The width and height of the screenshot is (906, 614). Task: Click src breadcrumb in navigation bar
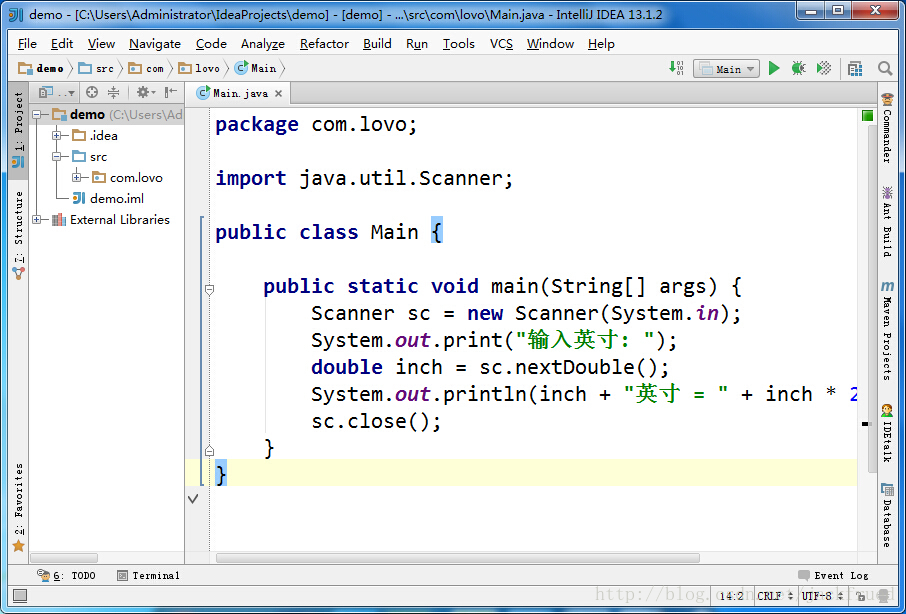[96, 69]
